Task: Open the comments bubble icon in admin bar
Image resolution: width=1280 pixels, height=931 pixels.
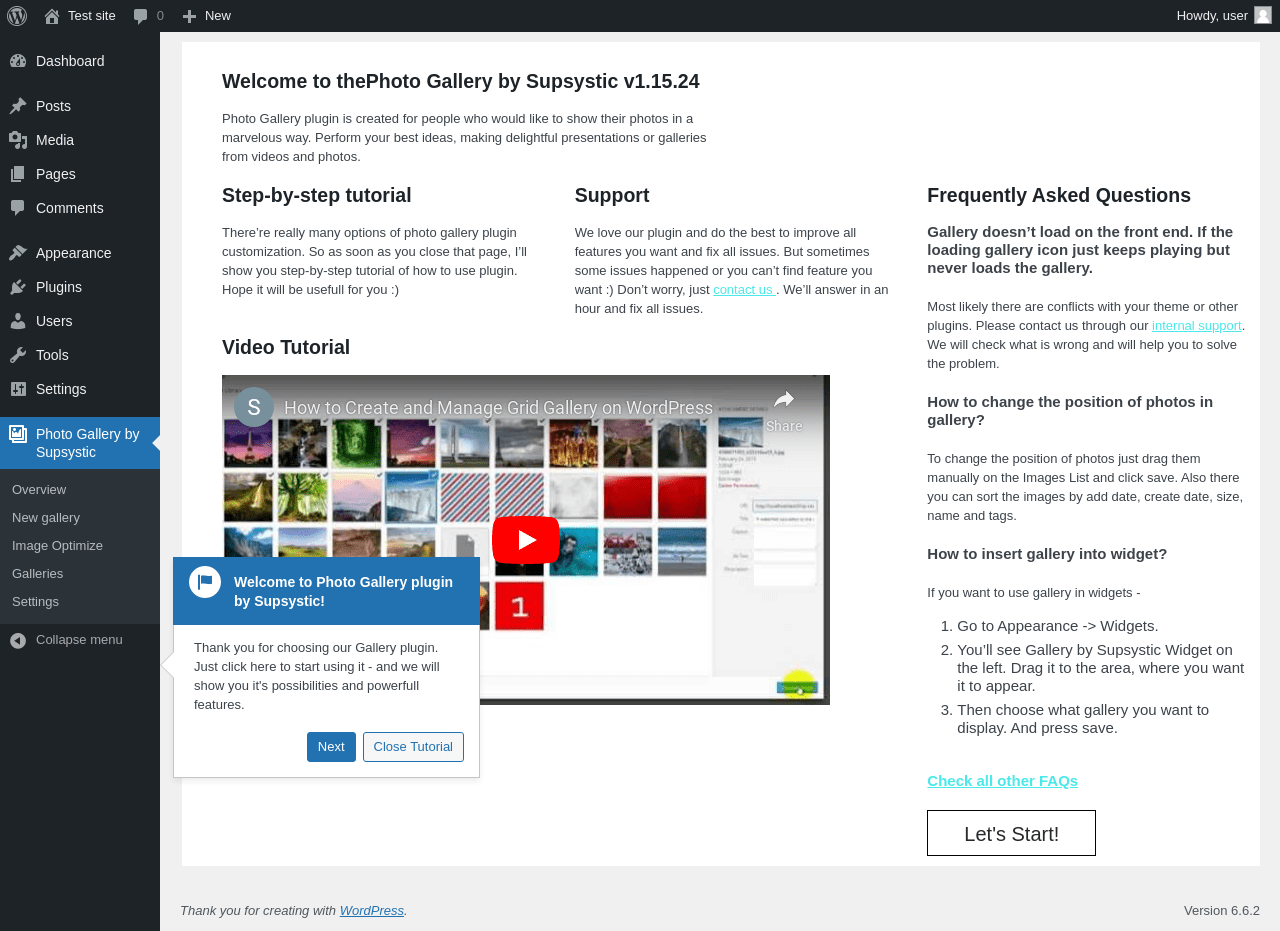Action: [x=141, y=16]
